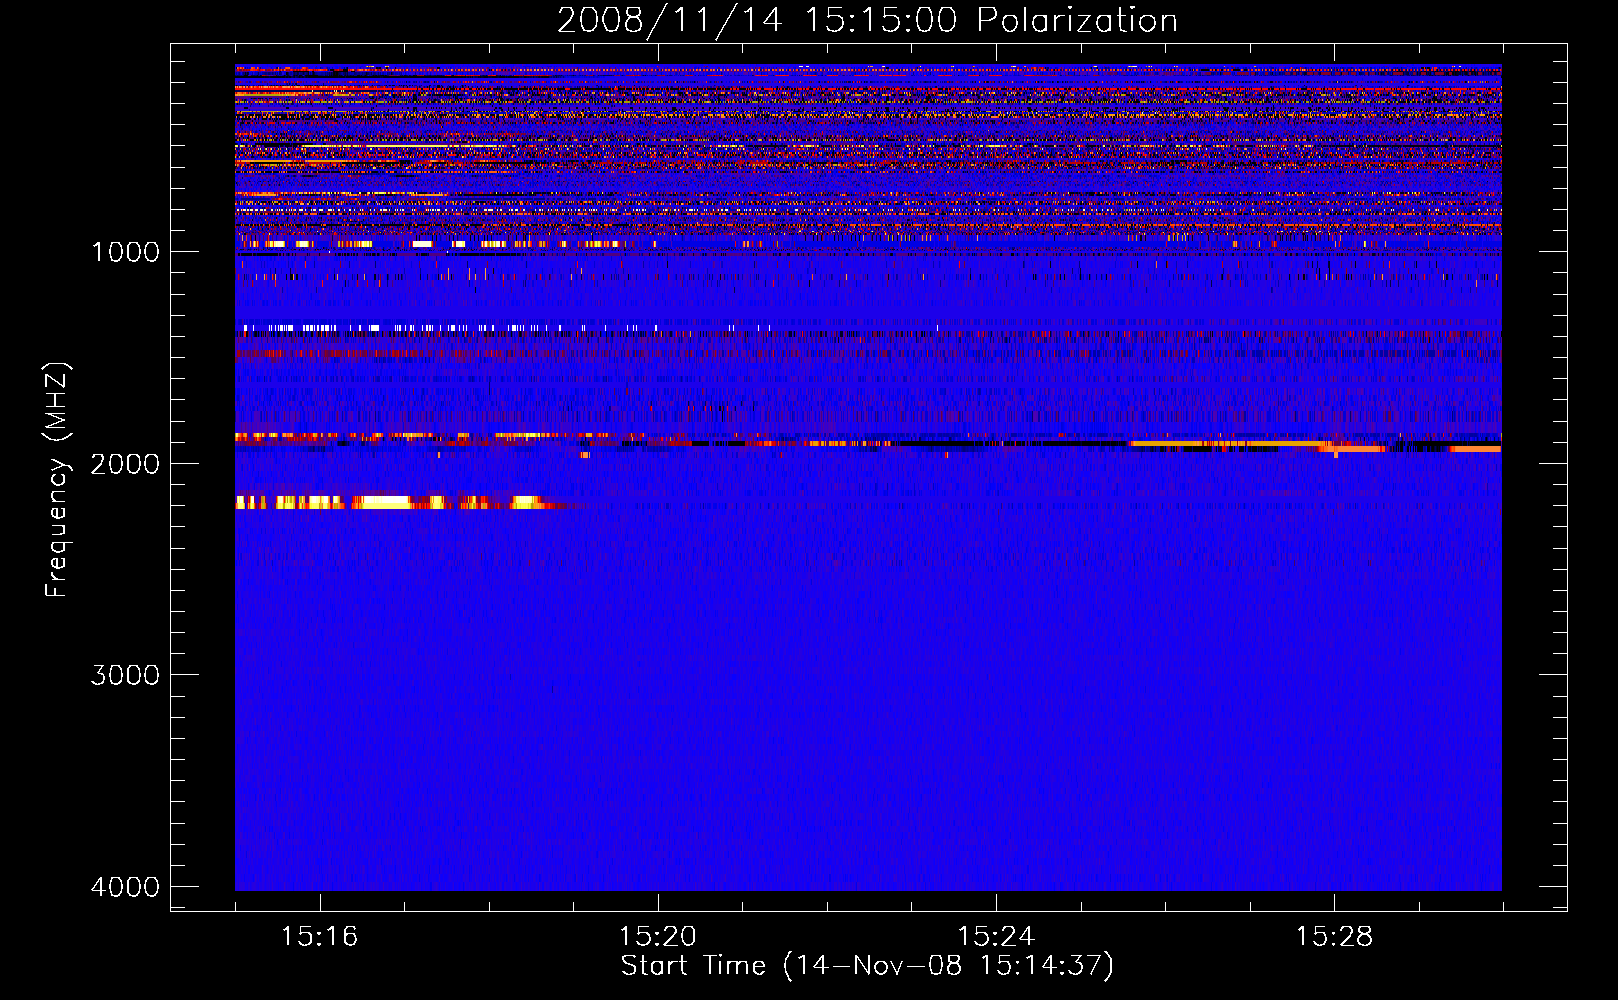This screenshot has width=1618, height=1000.
Task: Click the 15:20 time tick label
Action: tap(657, 937)
